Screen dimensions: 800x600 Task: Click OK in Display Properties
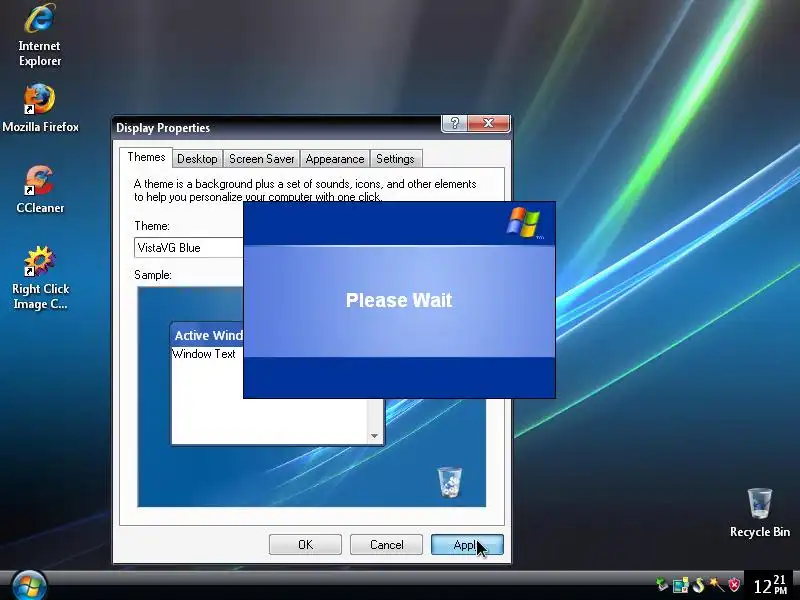point(305,544)
